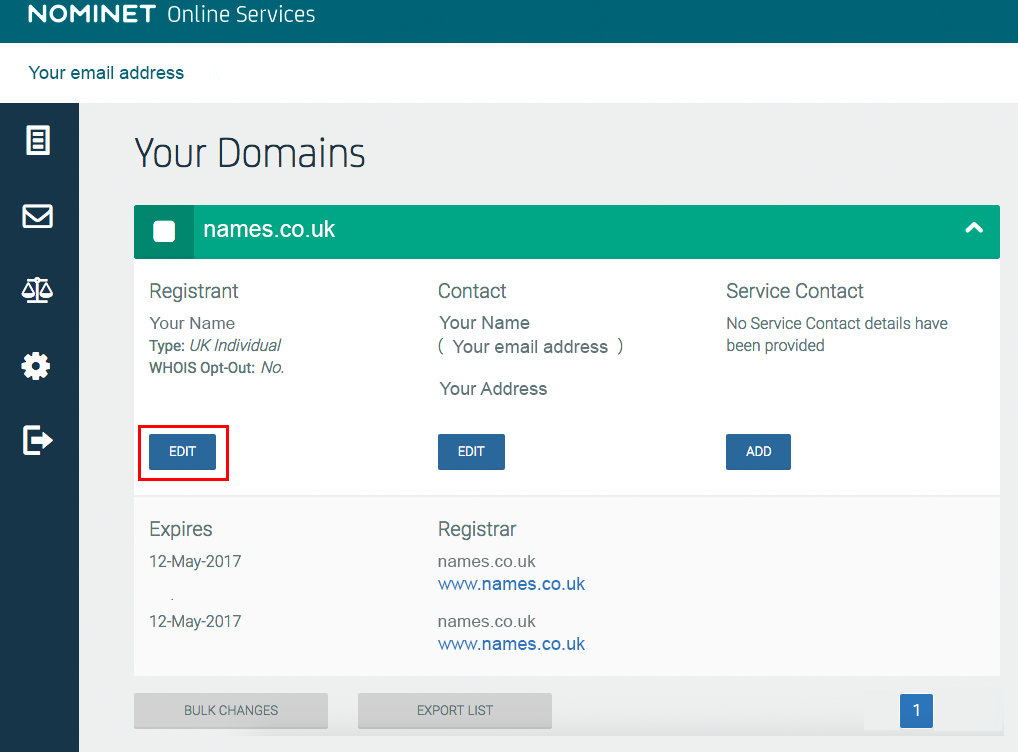Click 'Your Address' under Contact
The width and height of the screenshot is (1018, 752).
[x=493, y=388]
